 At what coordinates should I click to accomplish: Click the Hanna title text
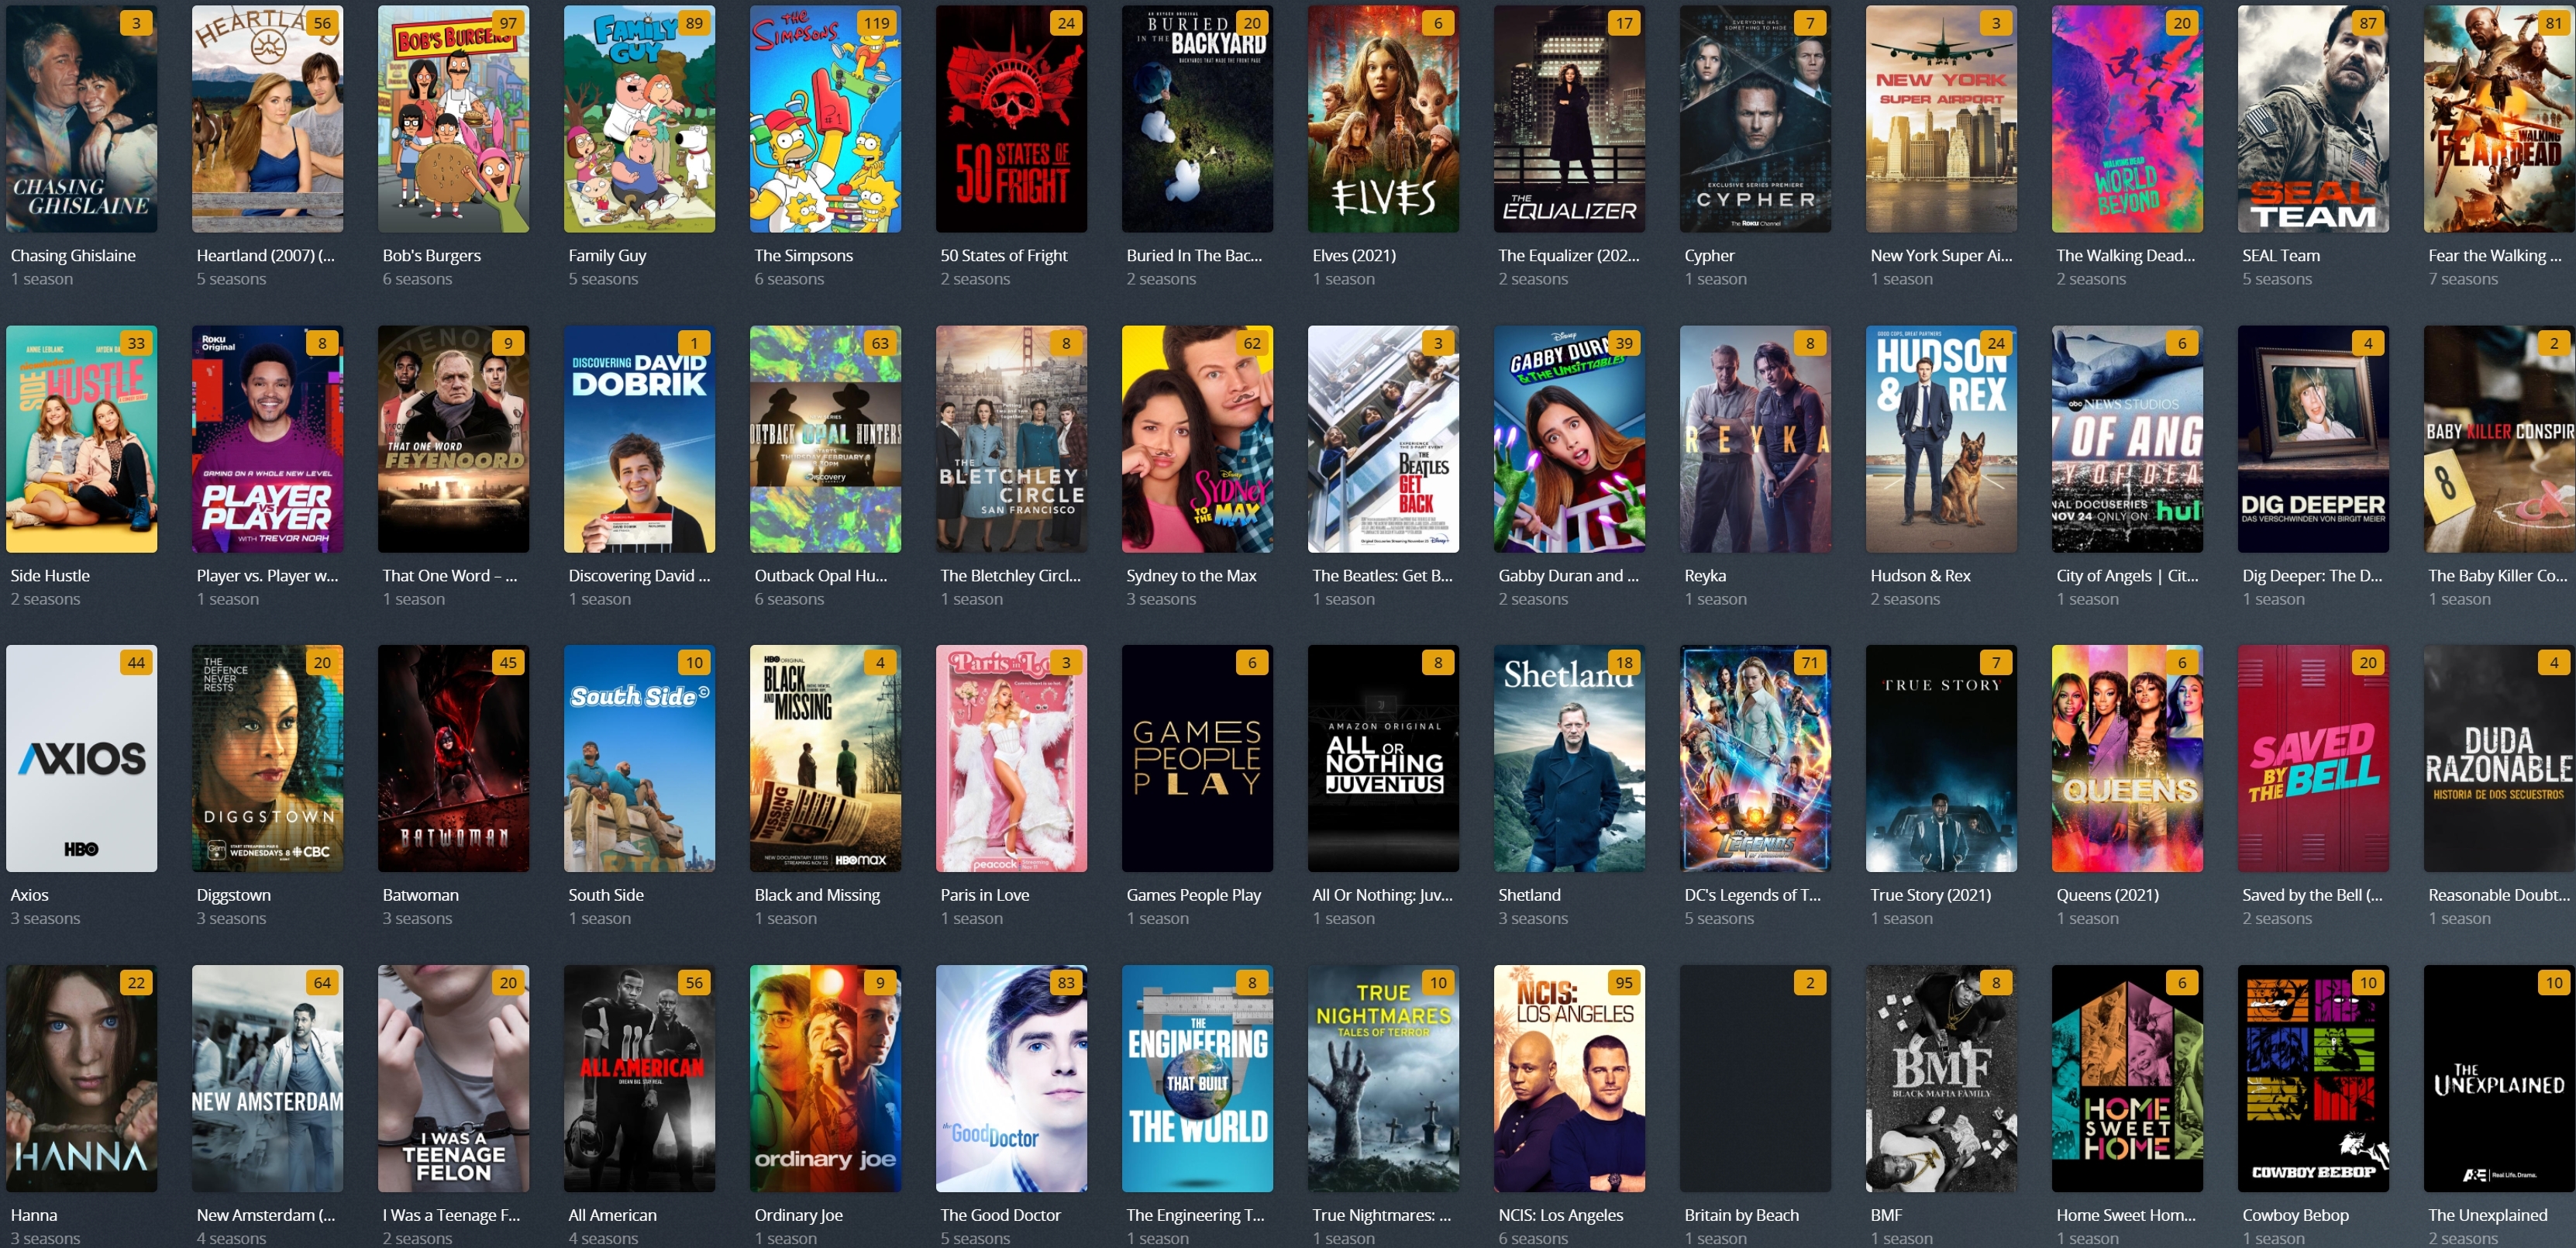(34, 1215)
